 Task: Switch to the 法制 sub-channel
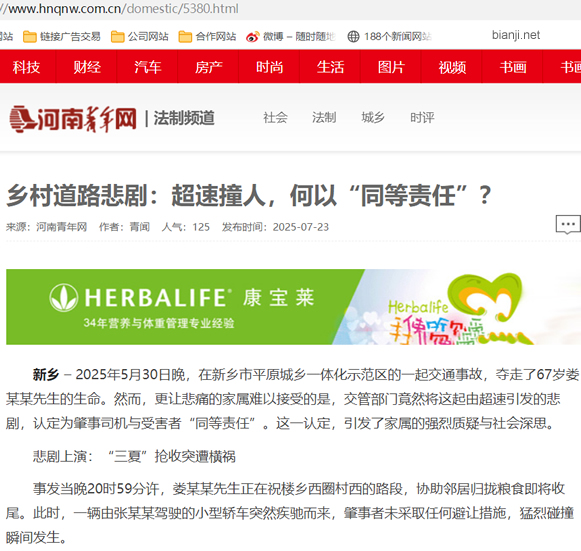coord(324,117)
